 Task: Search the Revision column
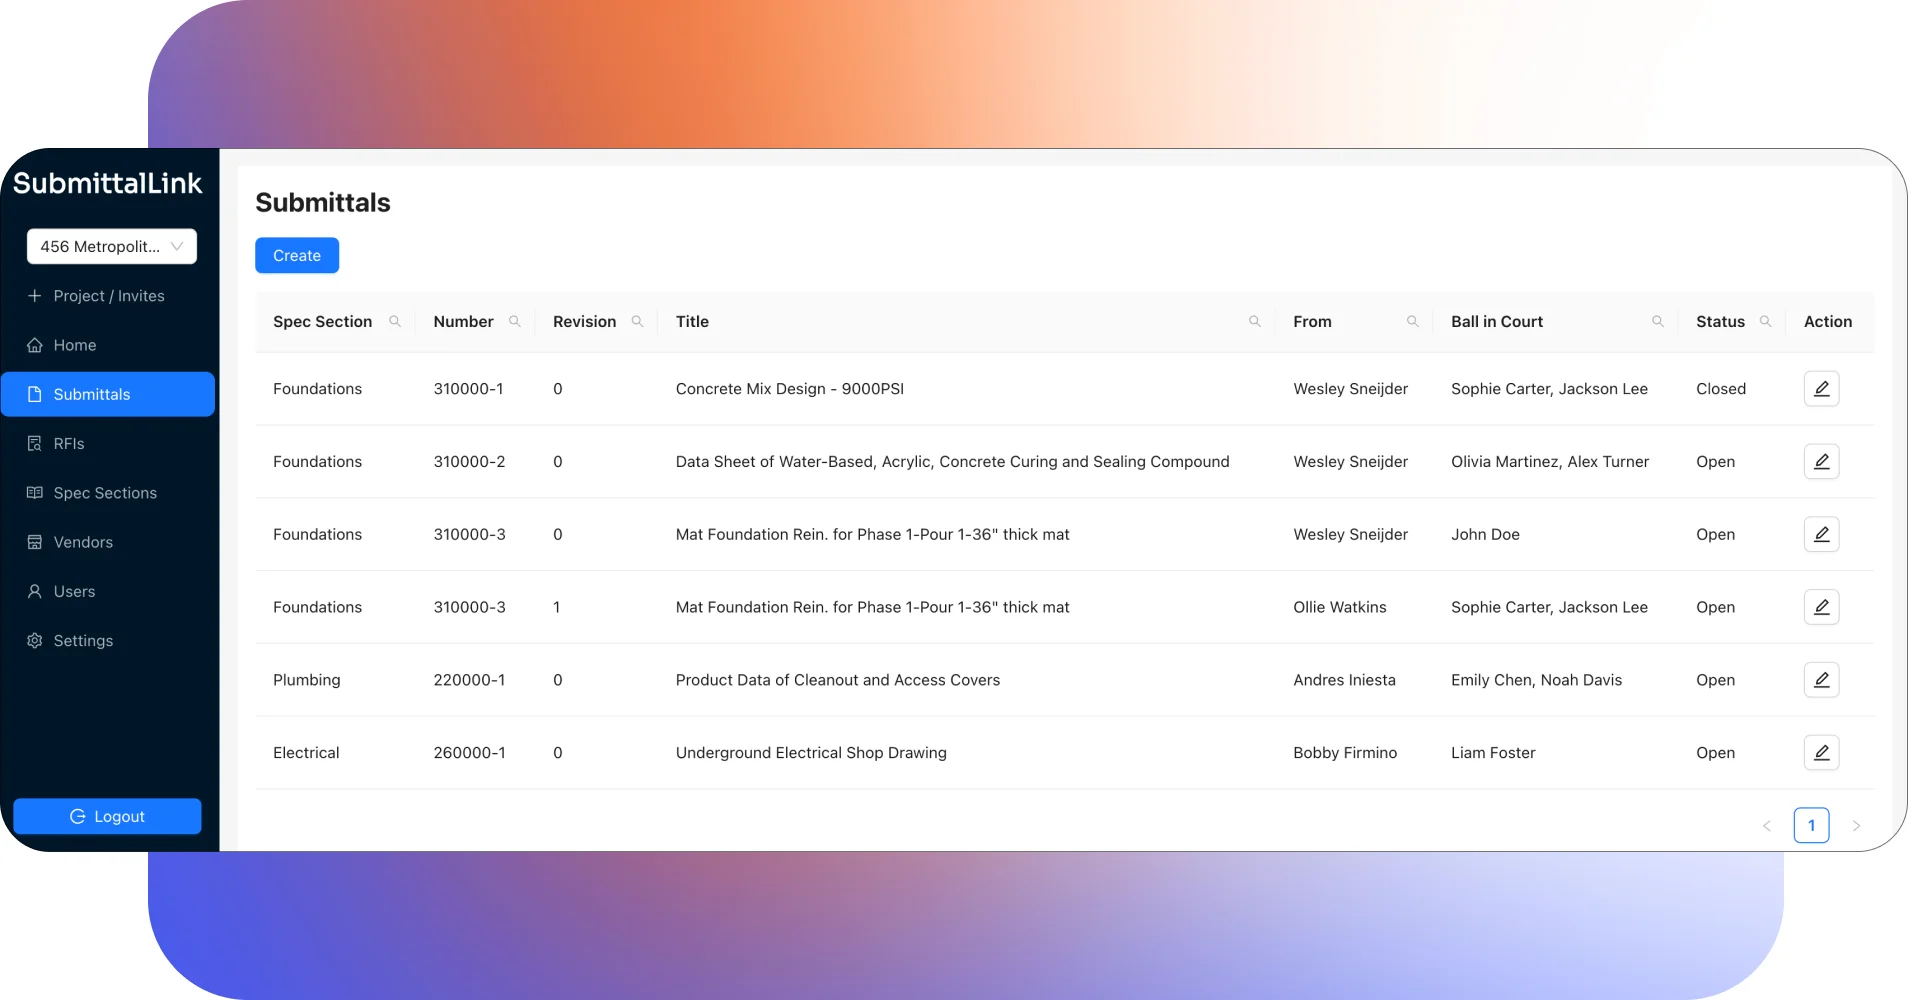637,322
